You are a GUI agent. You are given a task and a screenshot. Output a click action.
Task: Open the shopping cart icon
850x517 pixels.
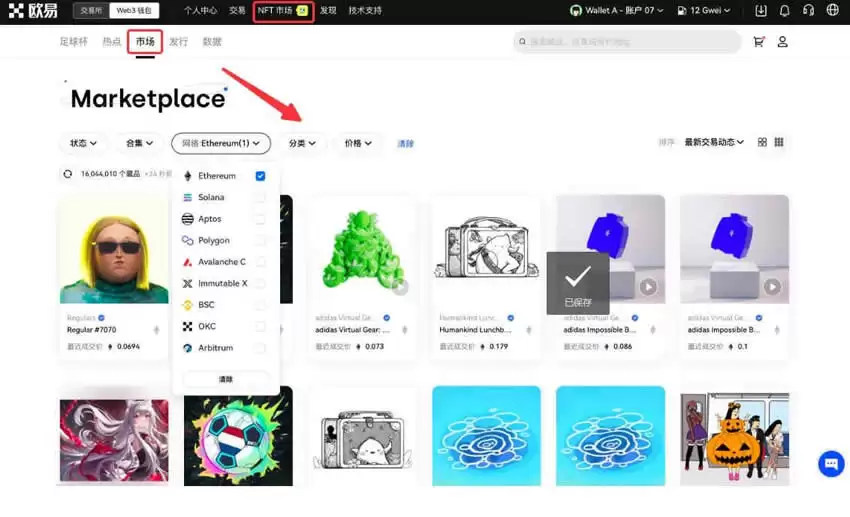coord(759,42)
